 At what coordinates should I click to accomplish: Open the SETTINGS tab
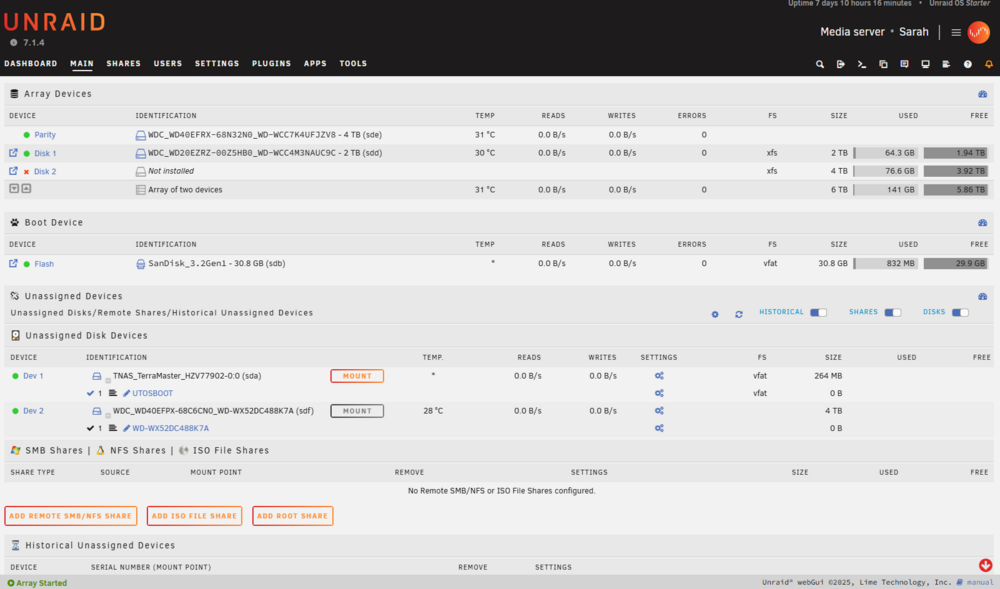coord(217,64)
